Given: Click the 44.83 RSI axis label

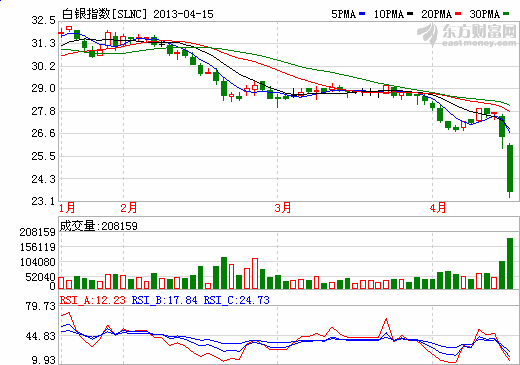Looking at the screenshot, I should pyautogui.click(x=41, y=336).
